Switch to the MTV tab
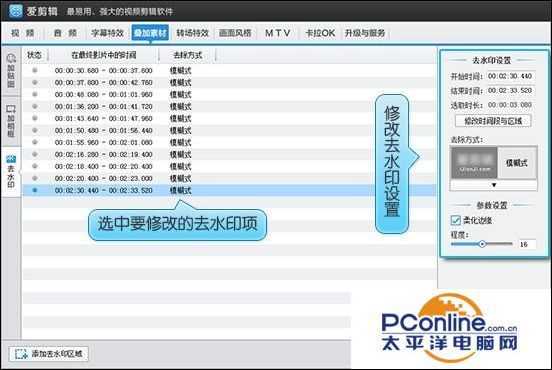 pos(278,33)
